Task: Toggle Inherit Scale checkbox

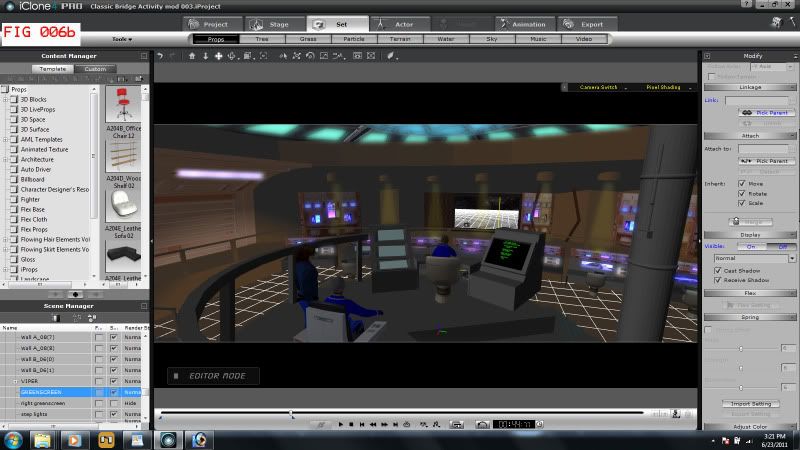Action: tap(742, 203)
